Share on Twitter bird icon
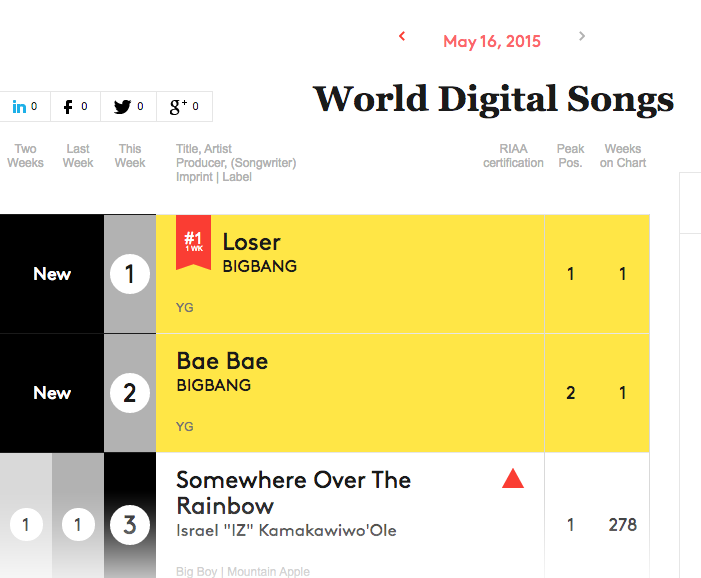The height and width of the screenshot is (578, 701). pyautogui.click(x=122, y=107)
